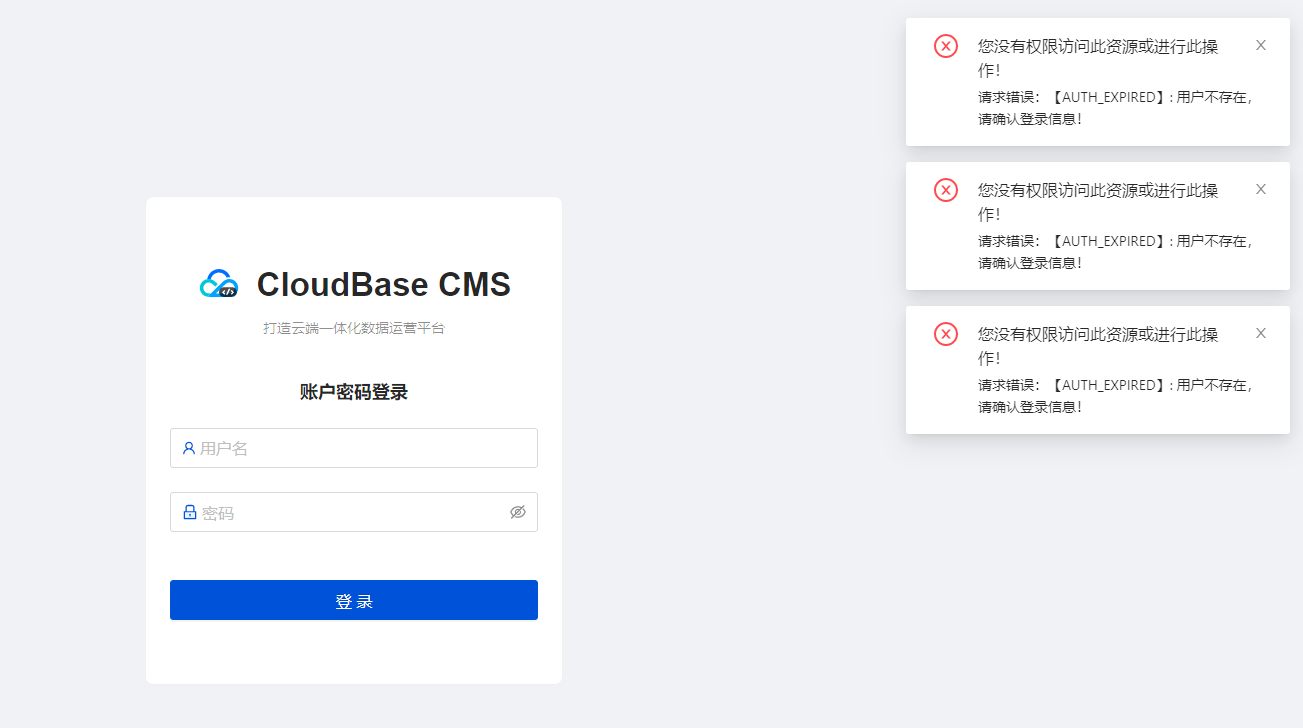Click the red error icon in middle notification
The height and width of the screenshot is (728, 1303).
pos(946,190)
